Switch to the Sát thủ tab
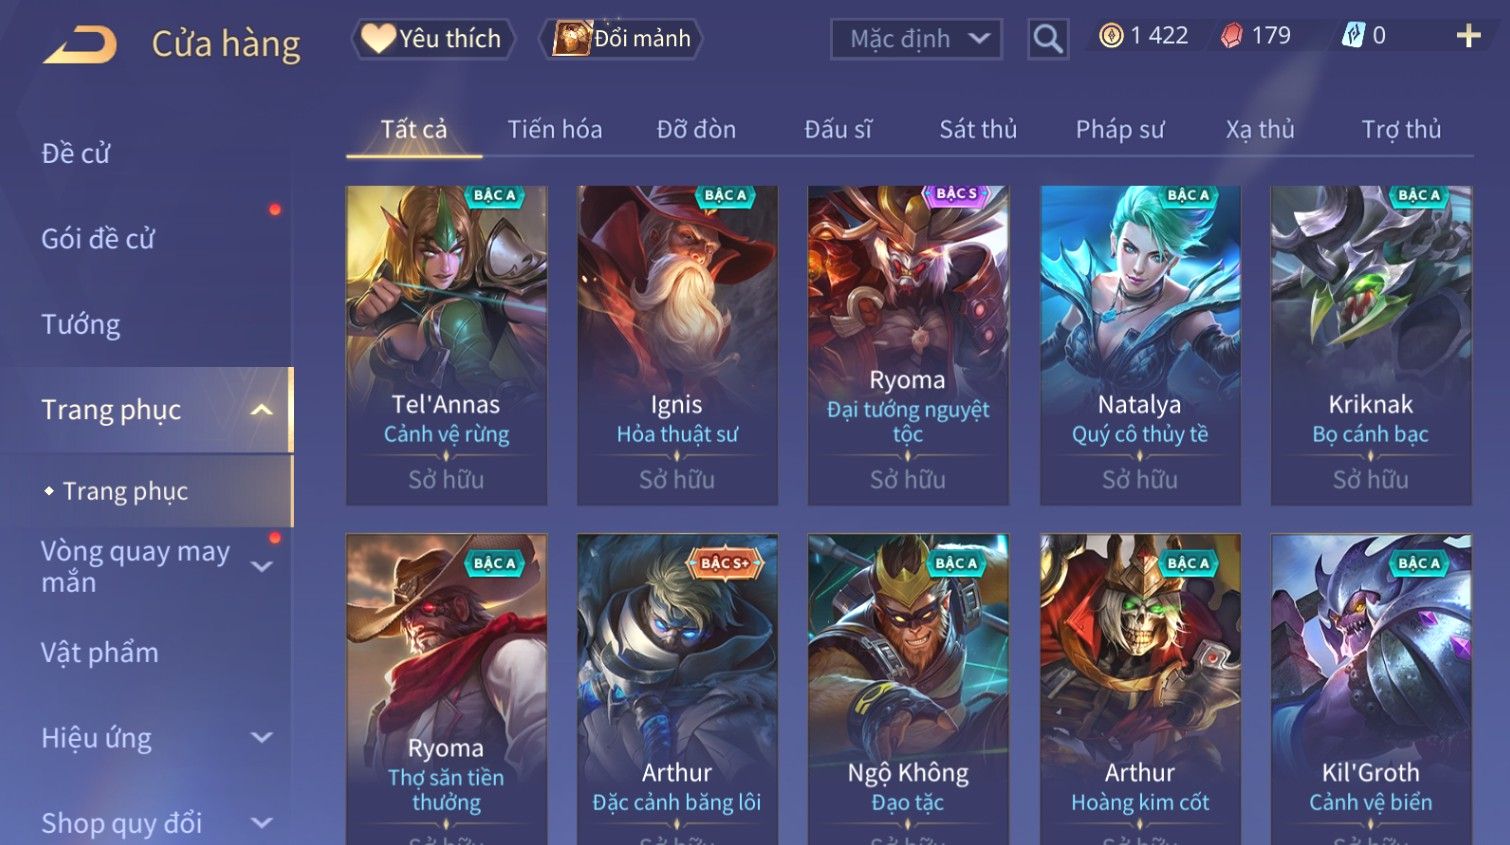The width and height of the screenshot is (1510, 845). 978,130
